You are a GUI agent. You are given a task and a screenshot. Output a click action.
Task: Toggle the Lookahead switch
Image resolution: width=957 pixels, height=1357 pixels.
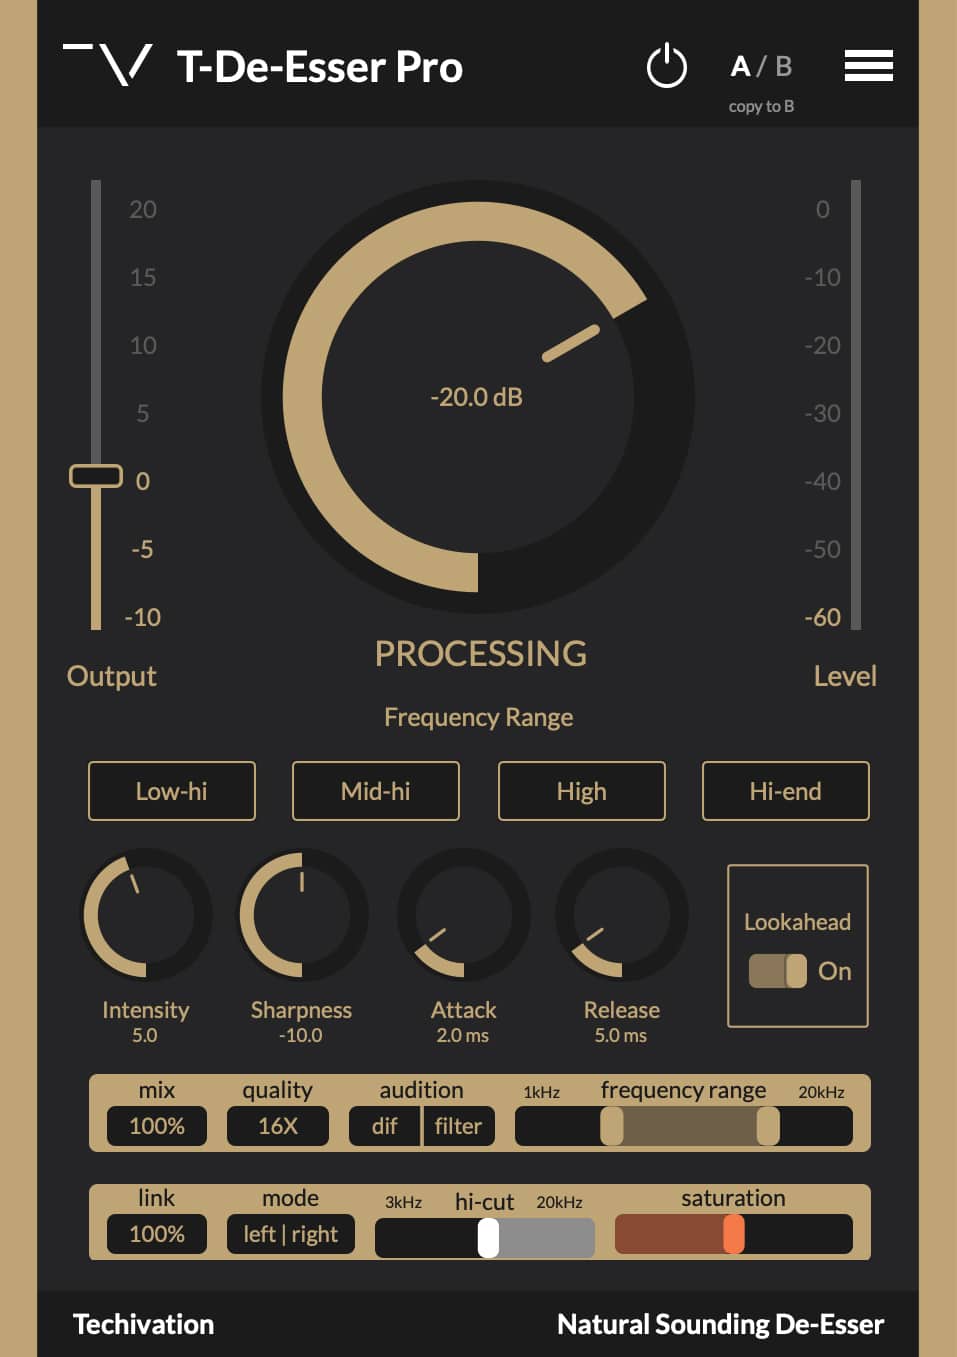click(x=778, y=971)
